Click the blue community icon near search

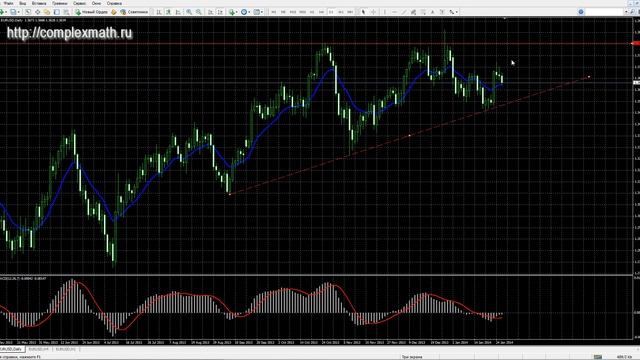581,12
